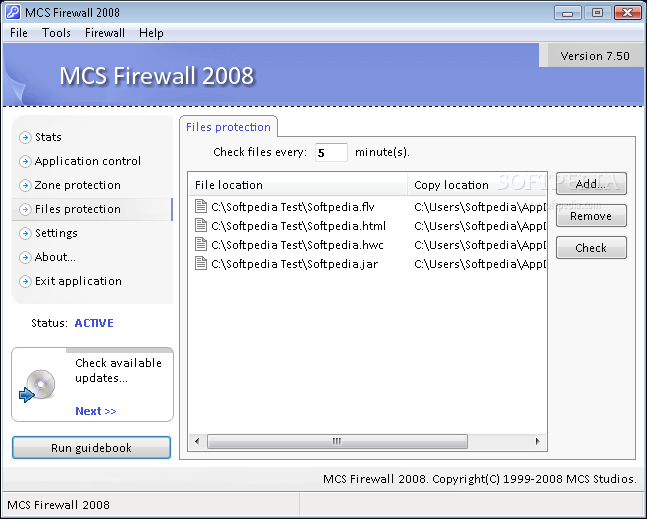Image resolution: width=647 pixels, height=519 pixels.
Task: Click the file icon of Softpedia.flv
Action: [201, 206]
